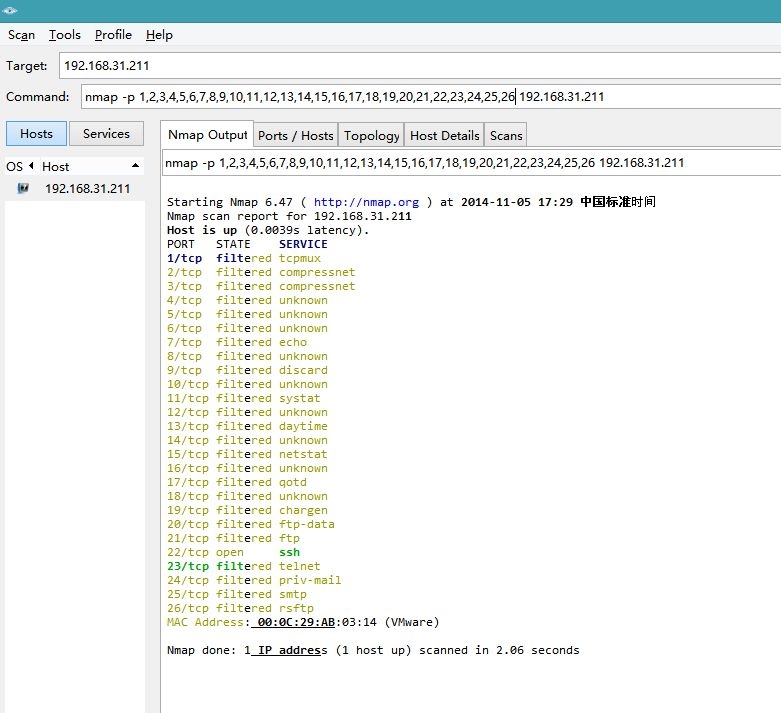781x713 pixels.
Task: Click the 'PORT STATE SERVICE' header line
Action: click(x=248, y=244)
